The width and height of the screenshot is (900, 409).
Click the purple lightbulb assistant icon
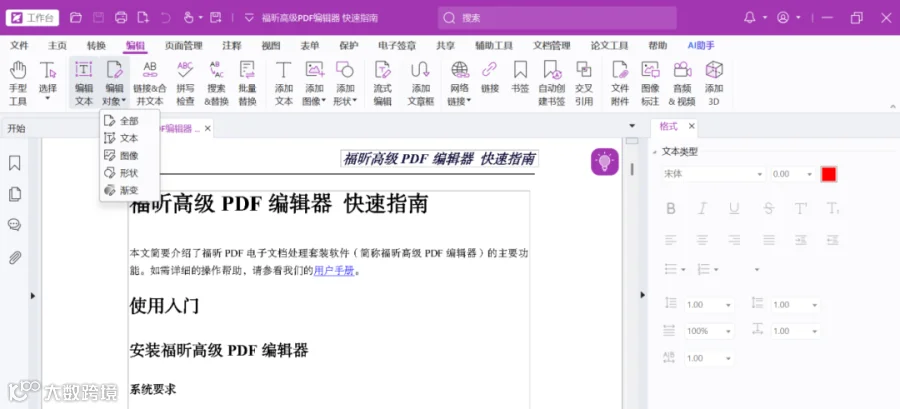pos(604,162)
